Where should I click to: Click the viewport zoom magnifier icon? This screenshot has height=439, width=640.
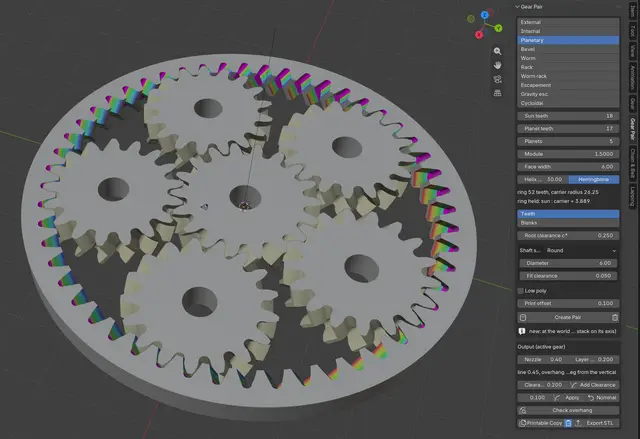(x=497, y=51)
